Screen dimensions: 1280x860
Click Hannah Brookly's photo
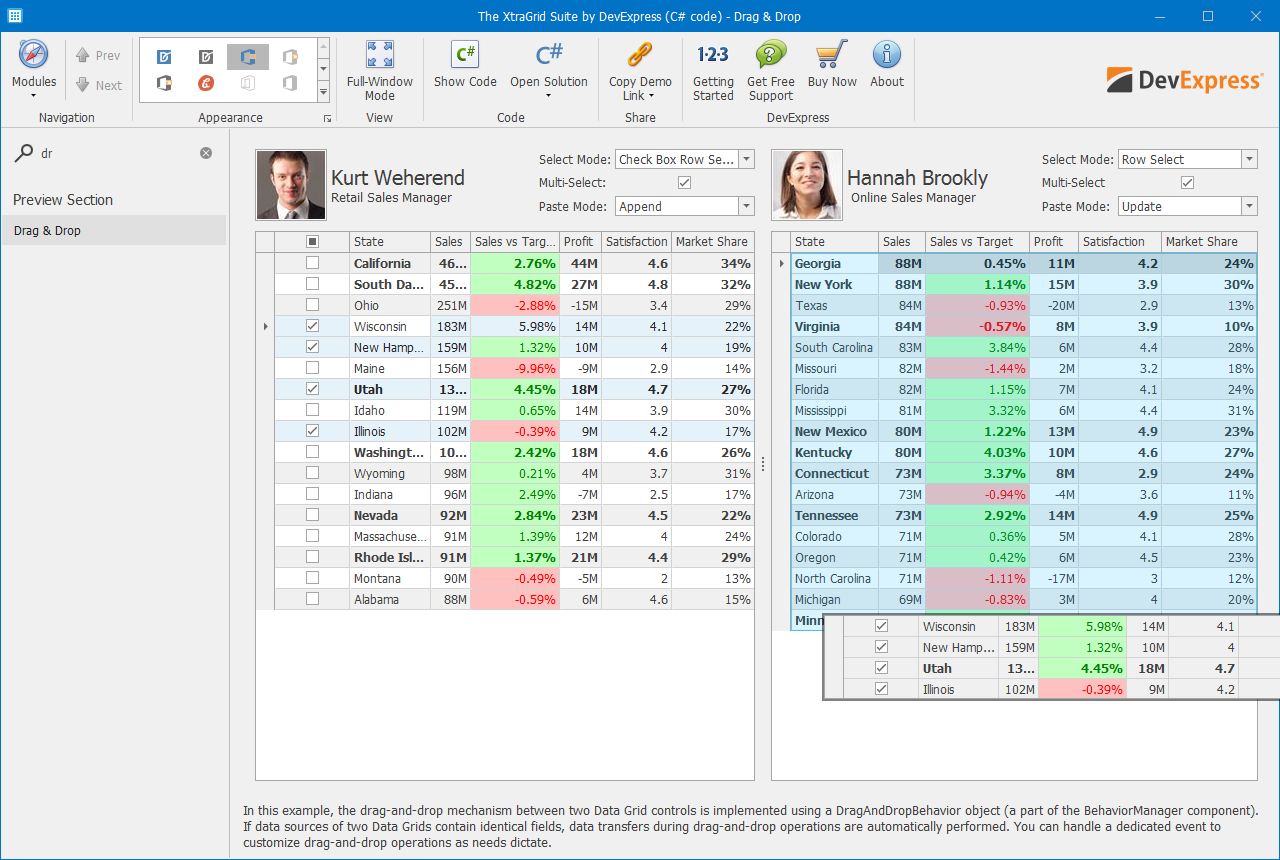(x=807, y=185)
